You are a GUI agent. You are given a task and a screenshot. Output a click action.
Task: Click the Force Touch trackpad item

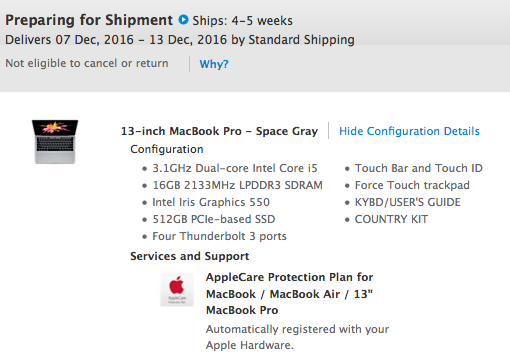pyautogui.click(x=412, y=185)
